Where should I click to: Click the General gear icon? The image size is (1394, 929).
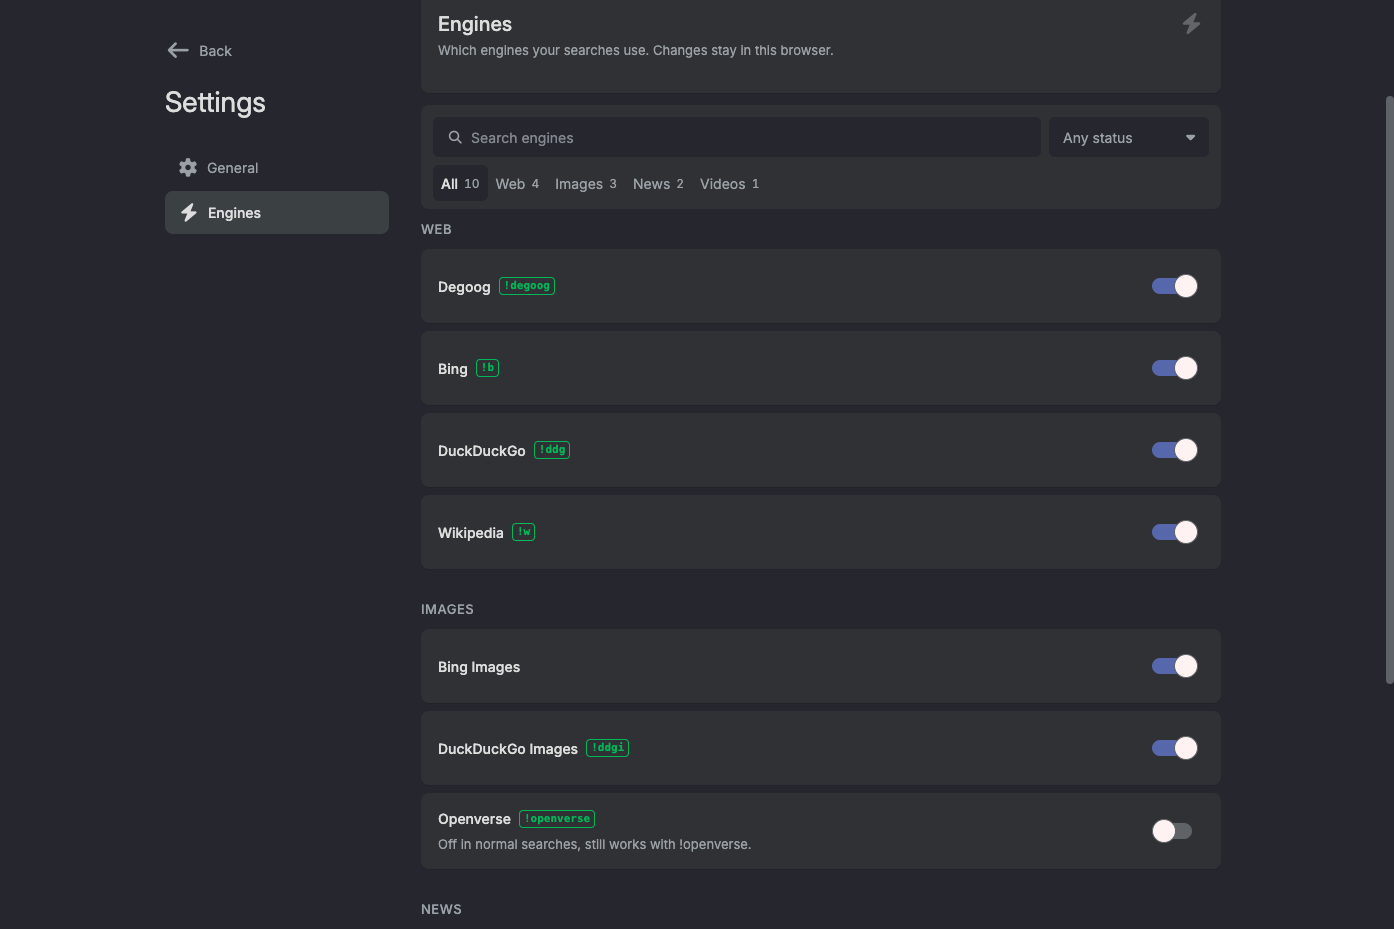188,168
